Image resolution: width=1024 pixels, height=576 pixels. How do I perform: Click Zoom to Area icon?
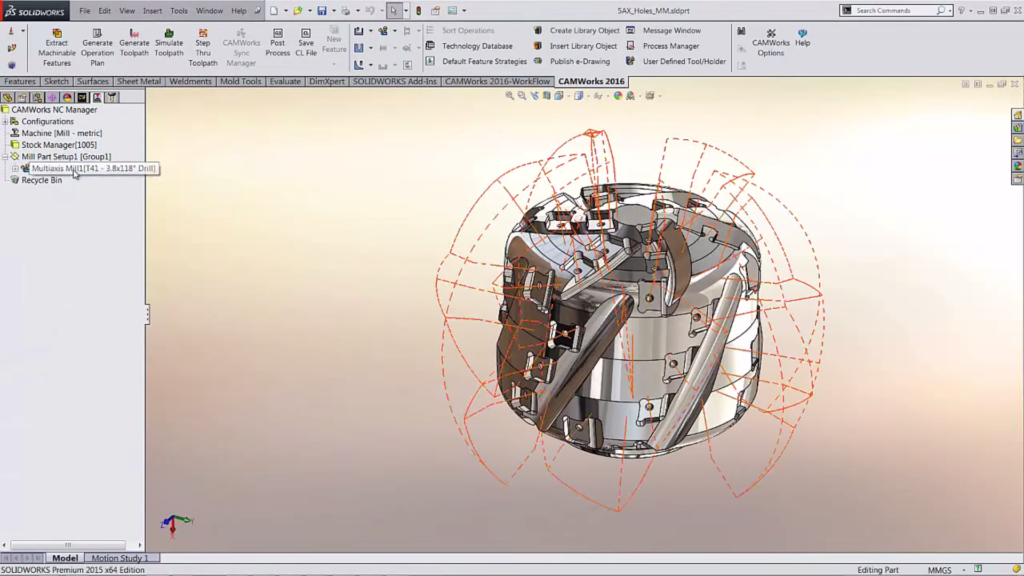pyautogui.click(x=522, y=95)
